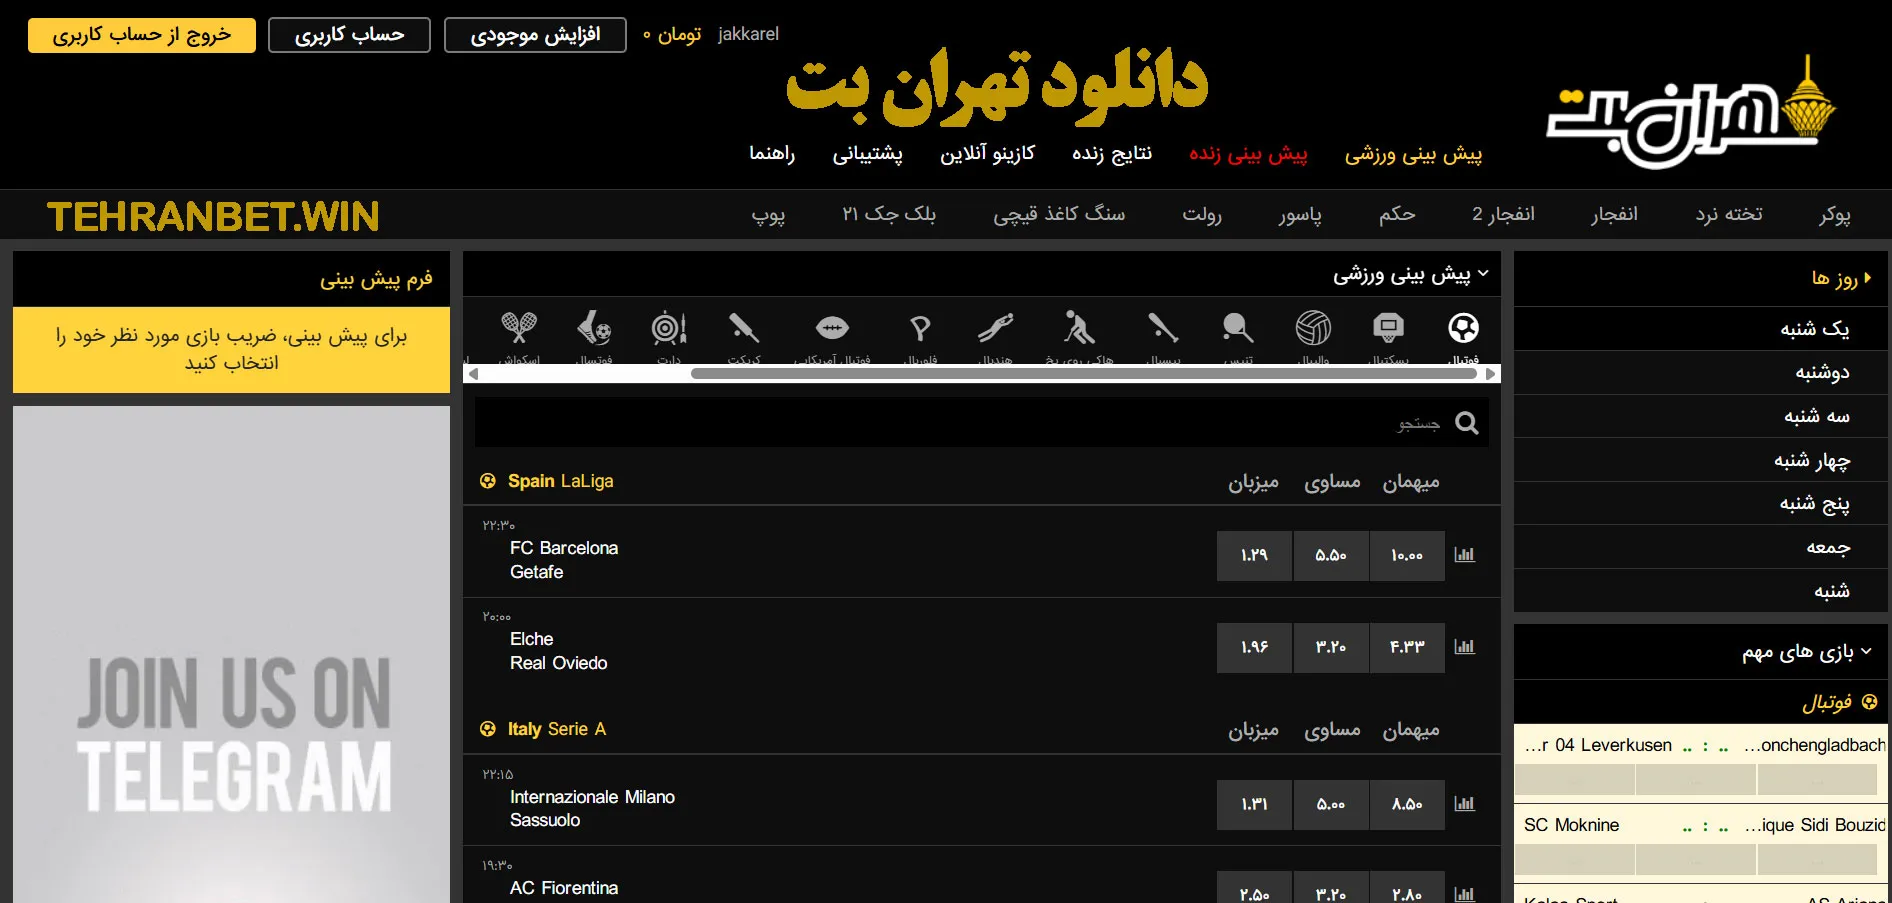Viewport: 1892px width, 903px height.
Task: Pick Elche home odds ۱.۹۶
Action: point(1254,647)
